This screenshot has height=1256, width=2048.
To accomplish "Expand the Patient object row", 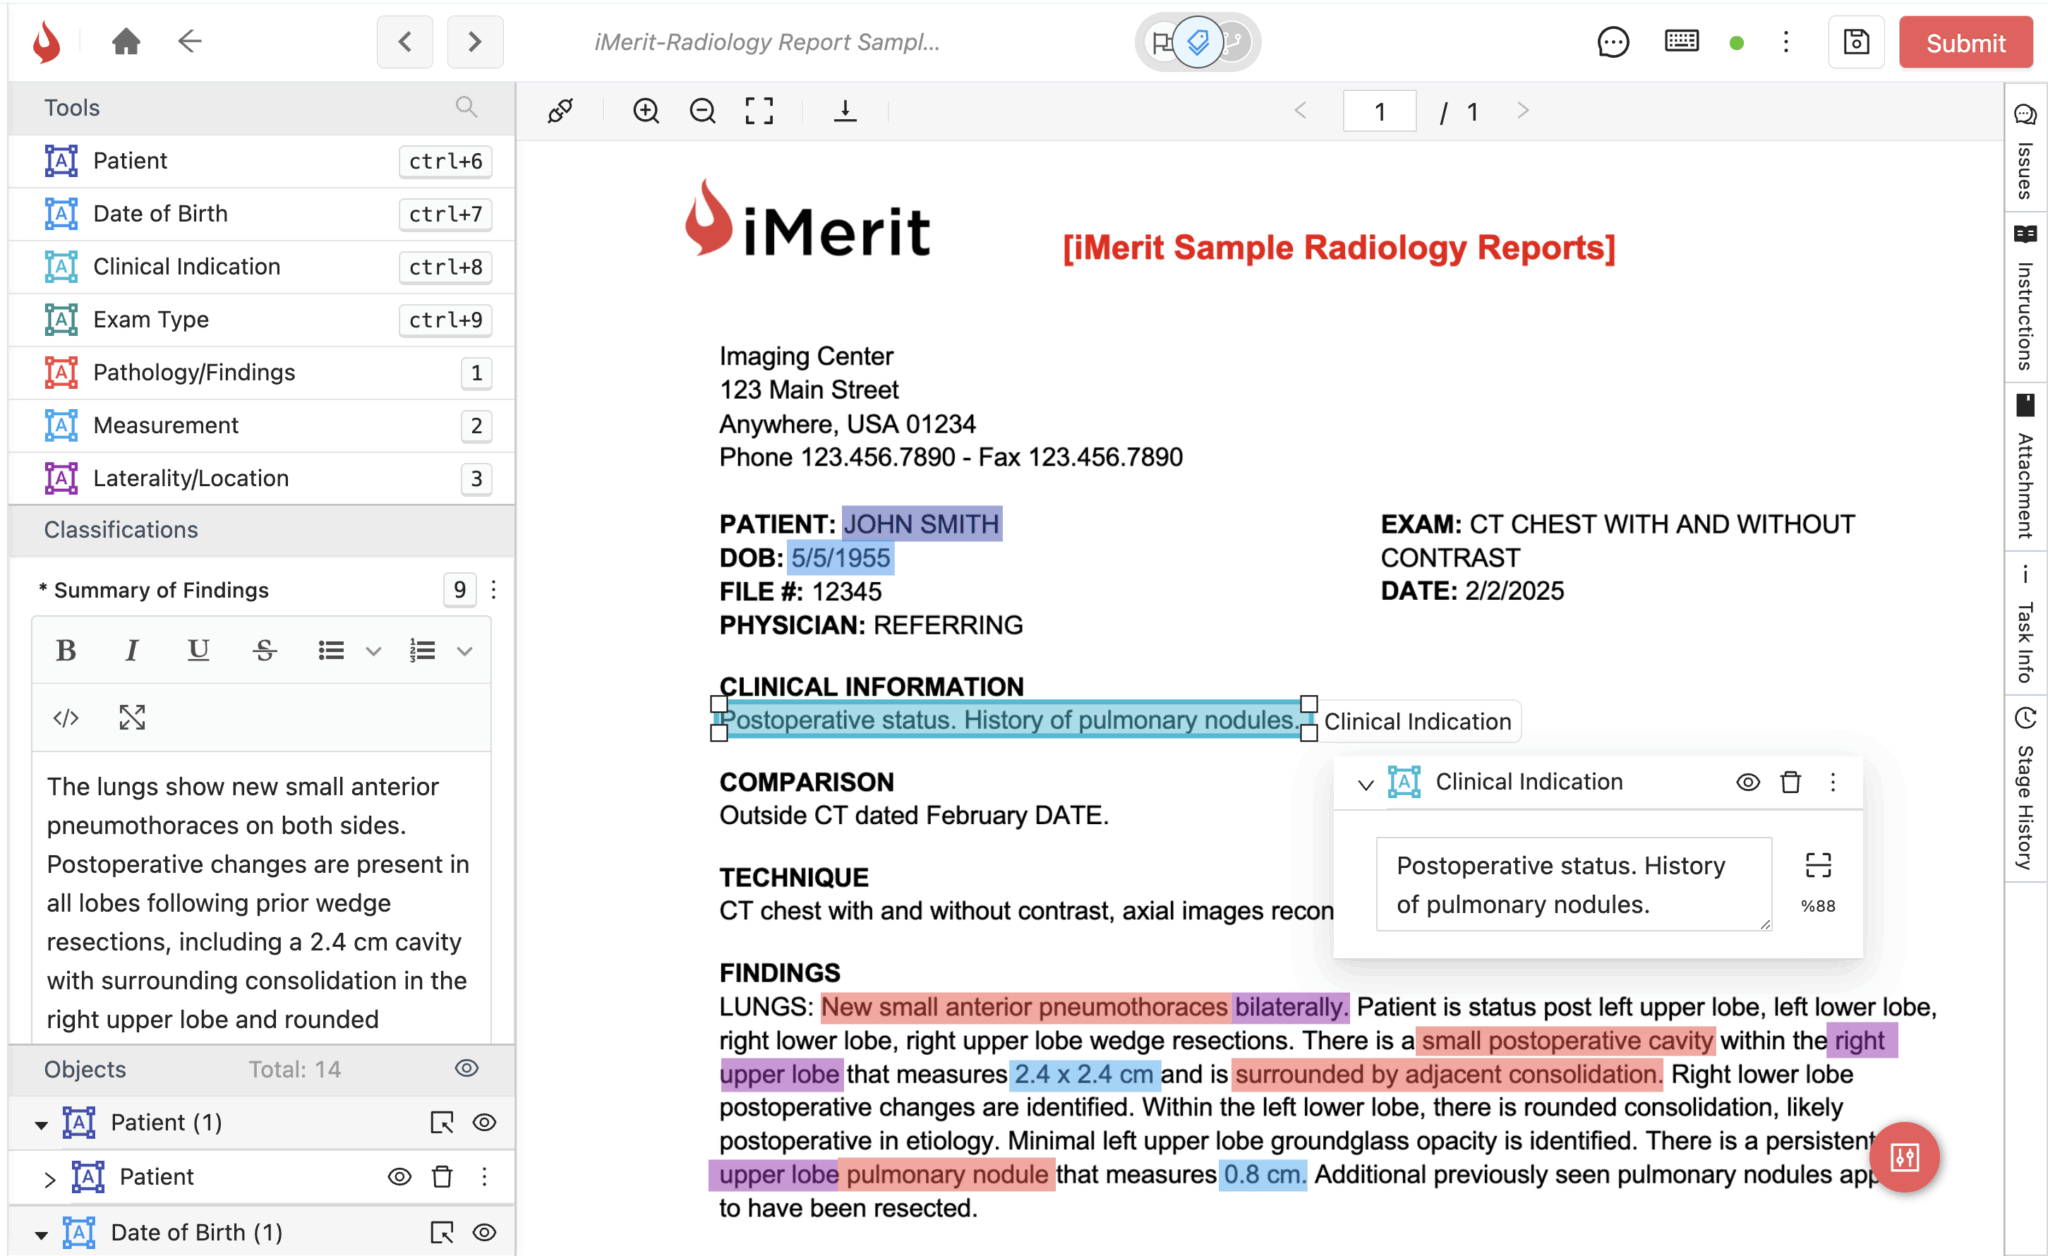I will (x=49, y=1179).
